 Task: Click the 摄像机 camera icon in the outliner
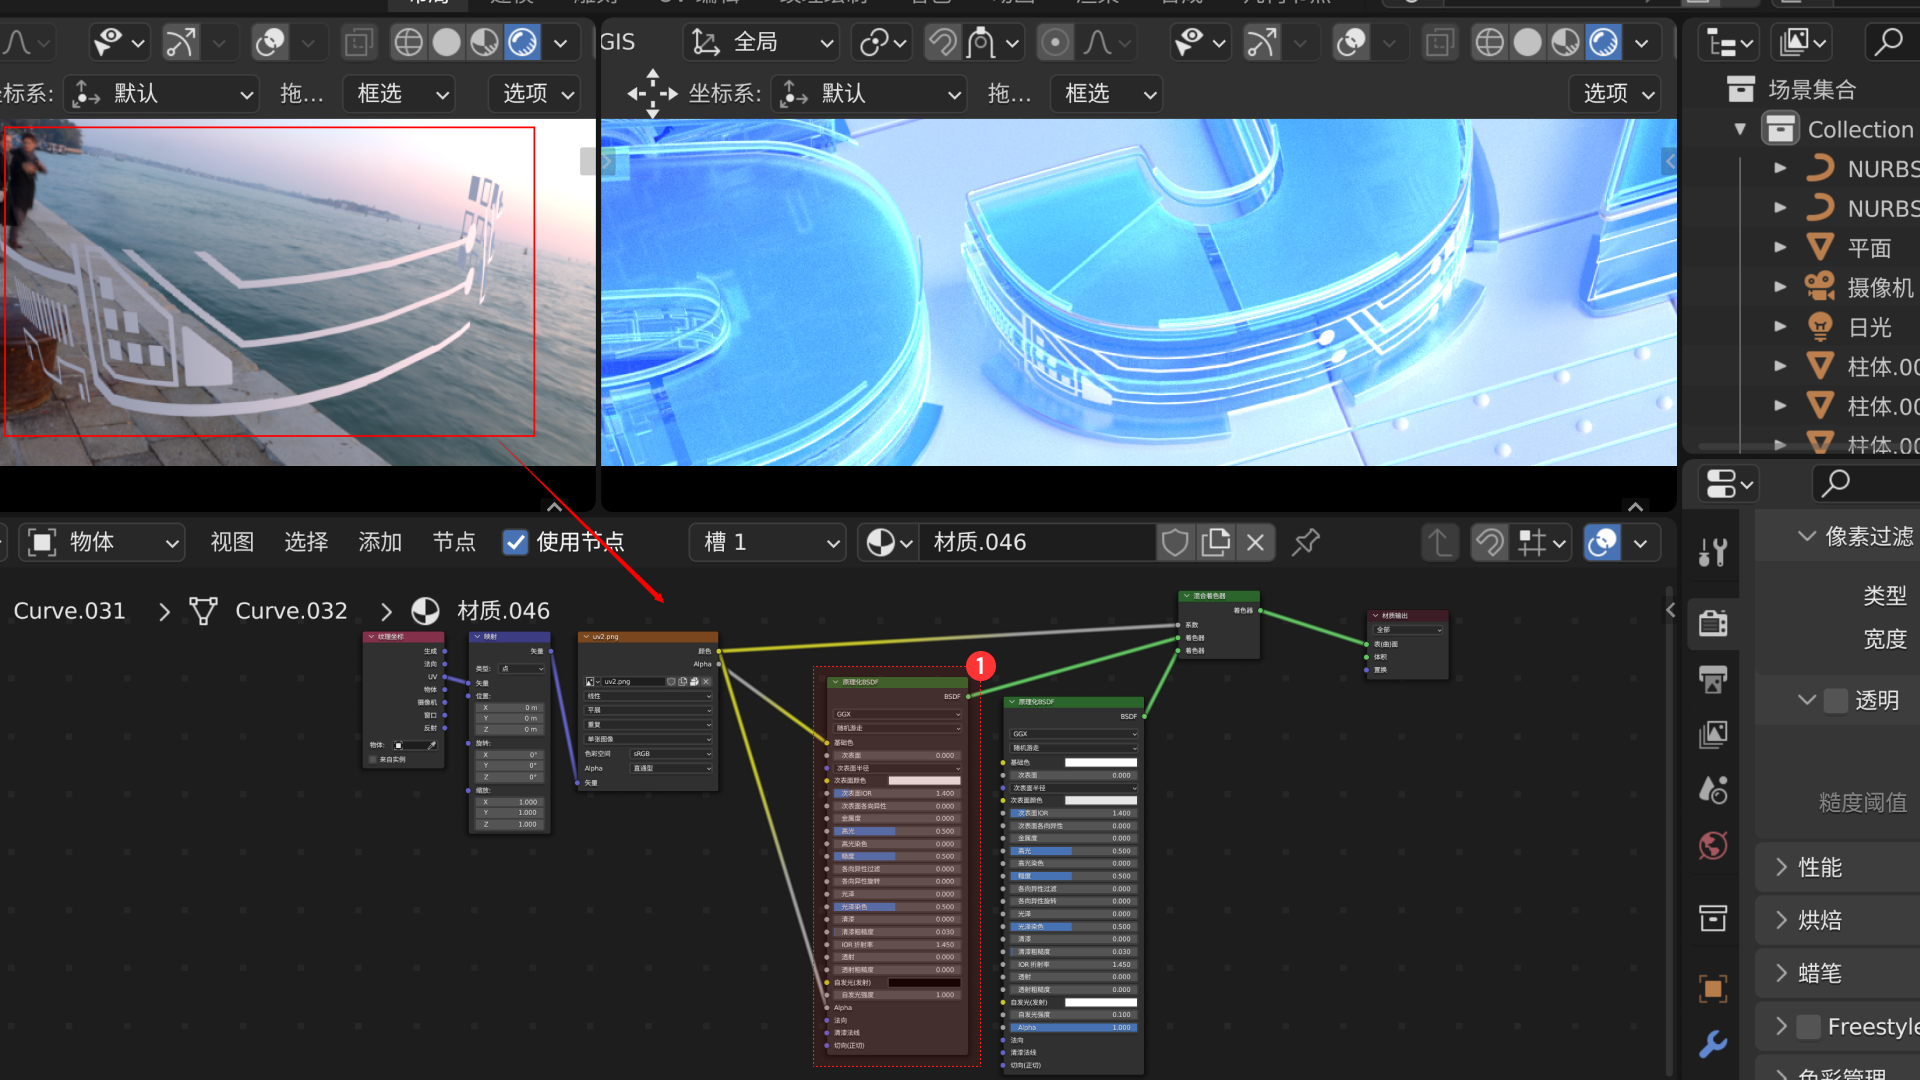click(1818, 287)
